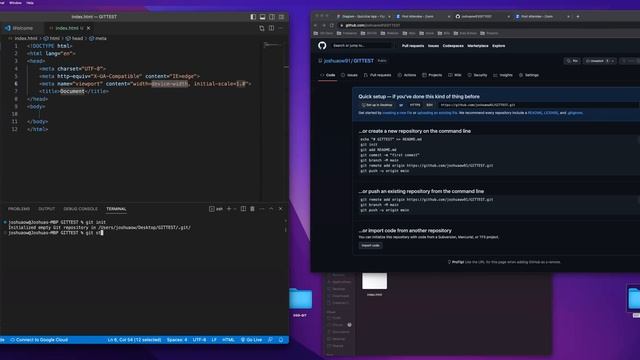This screenshot has height=360, width=640.
Task: Open Codespaces in GitHub top navigation
Action: (453, 46)
